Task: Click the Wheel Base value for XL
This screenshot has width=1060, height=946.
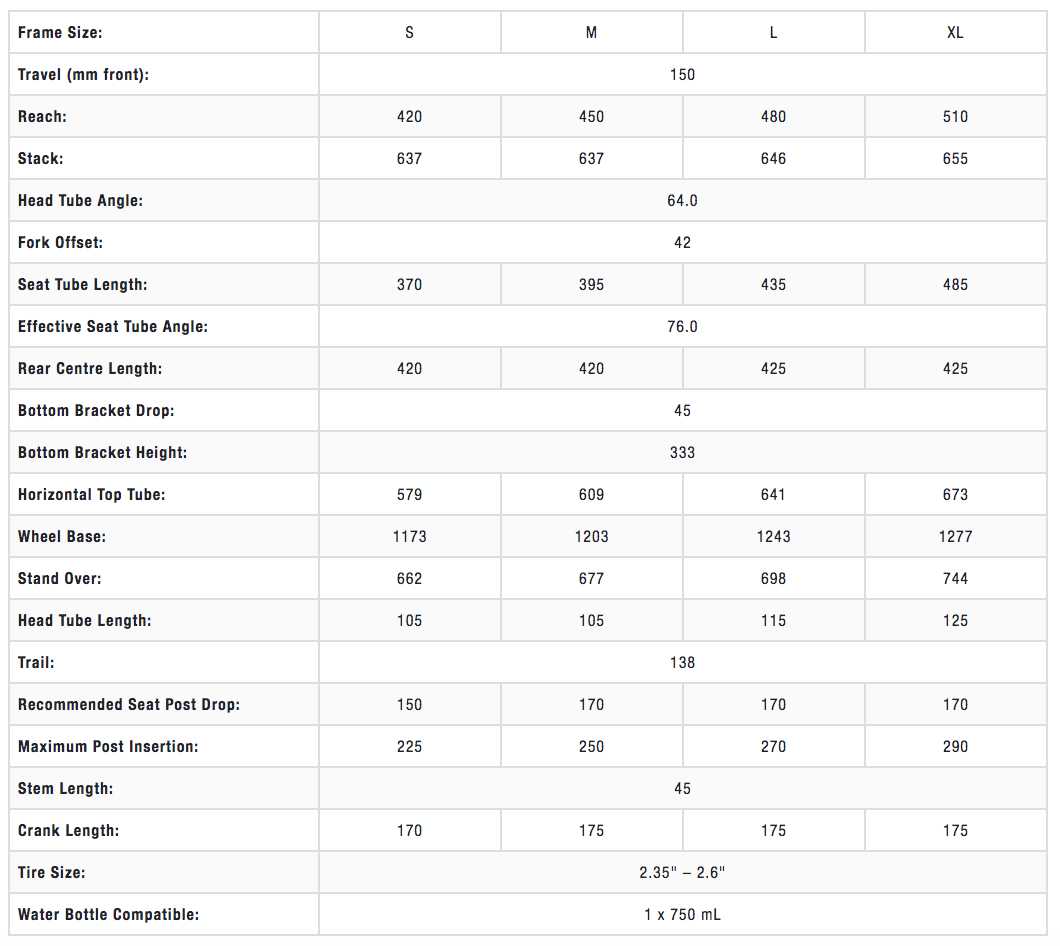Action: 955,537
